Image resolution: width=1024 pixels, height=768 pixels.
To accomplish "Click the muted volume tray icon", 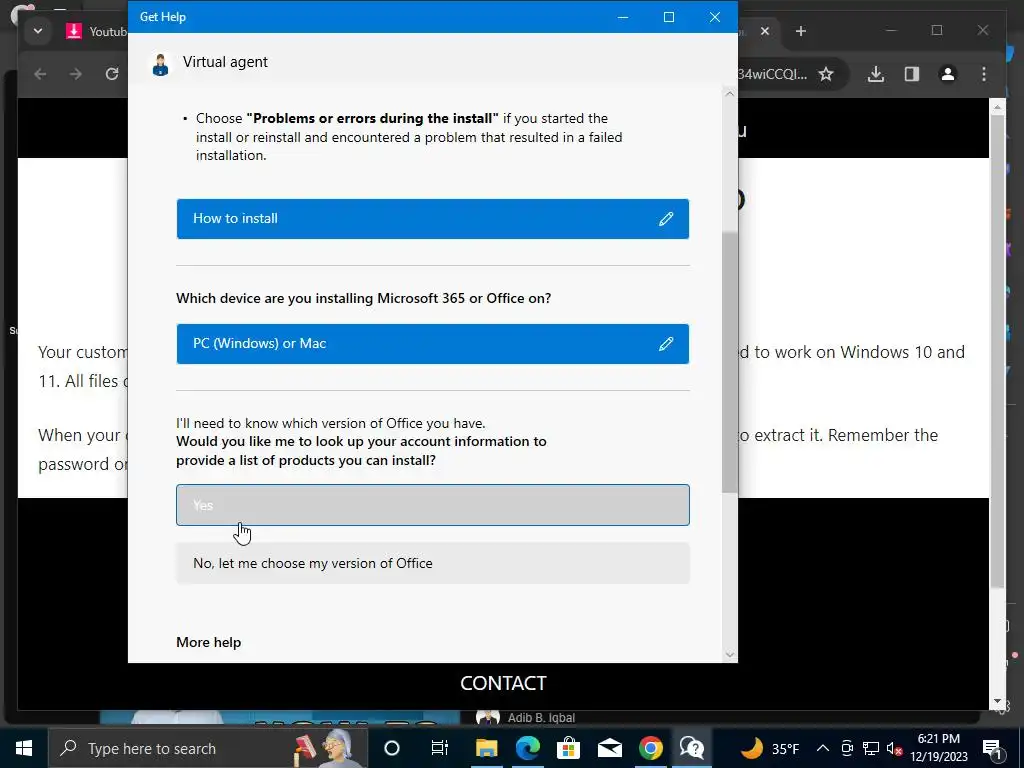I will 894,748.
